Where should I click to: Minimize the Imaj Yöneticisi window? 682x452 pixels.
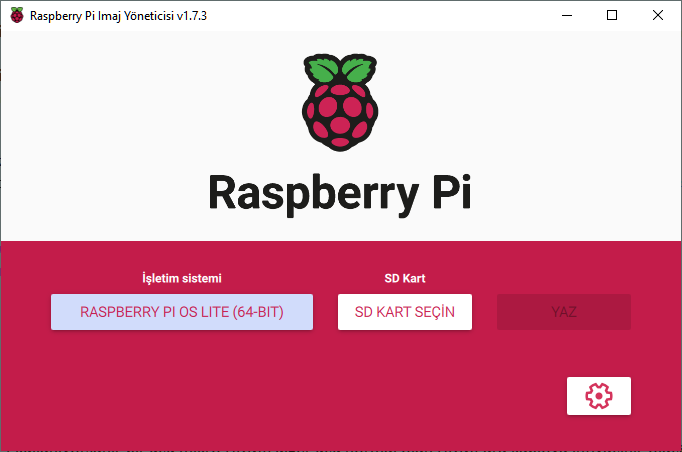567,15
